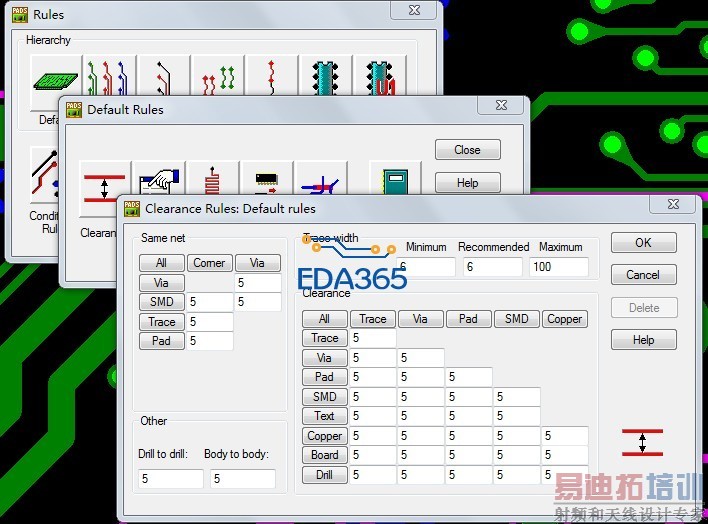Viewport: 708px width, 524px height.
Task: Click All button in Same net section
Action: tap(162, 263)
